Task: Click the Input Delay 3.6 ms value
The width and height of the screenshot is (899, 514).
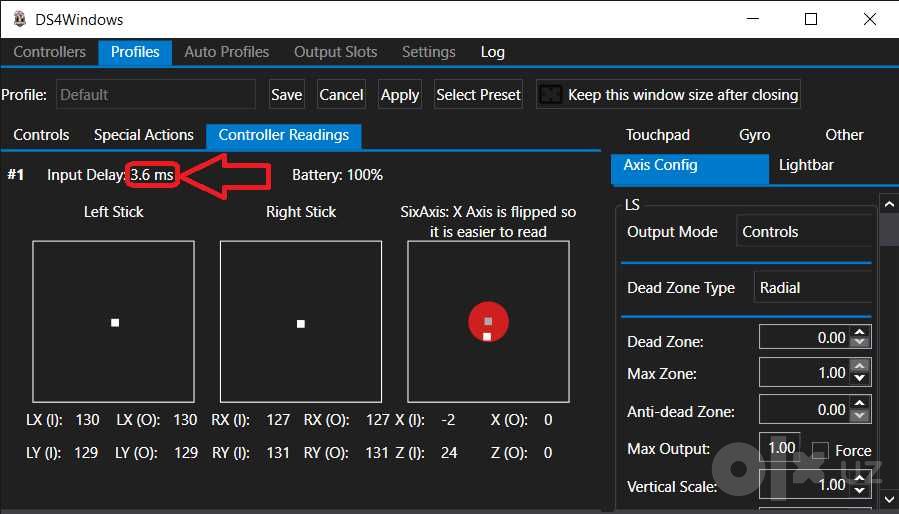Action: (152, 175)
